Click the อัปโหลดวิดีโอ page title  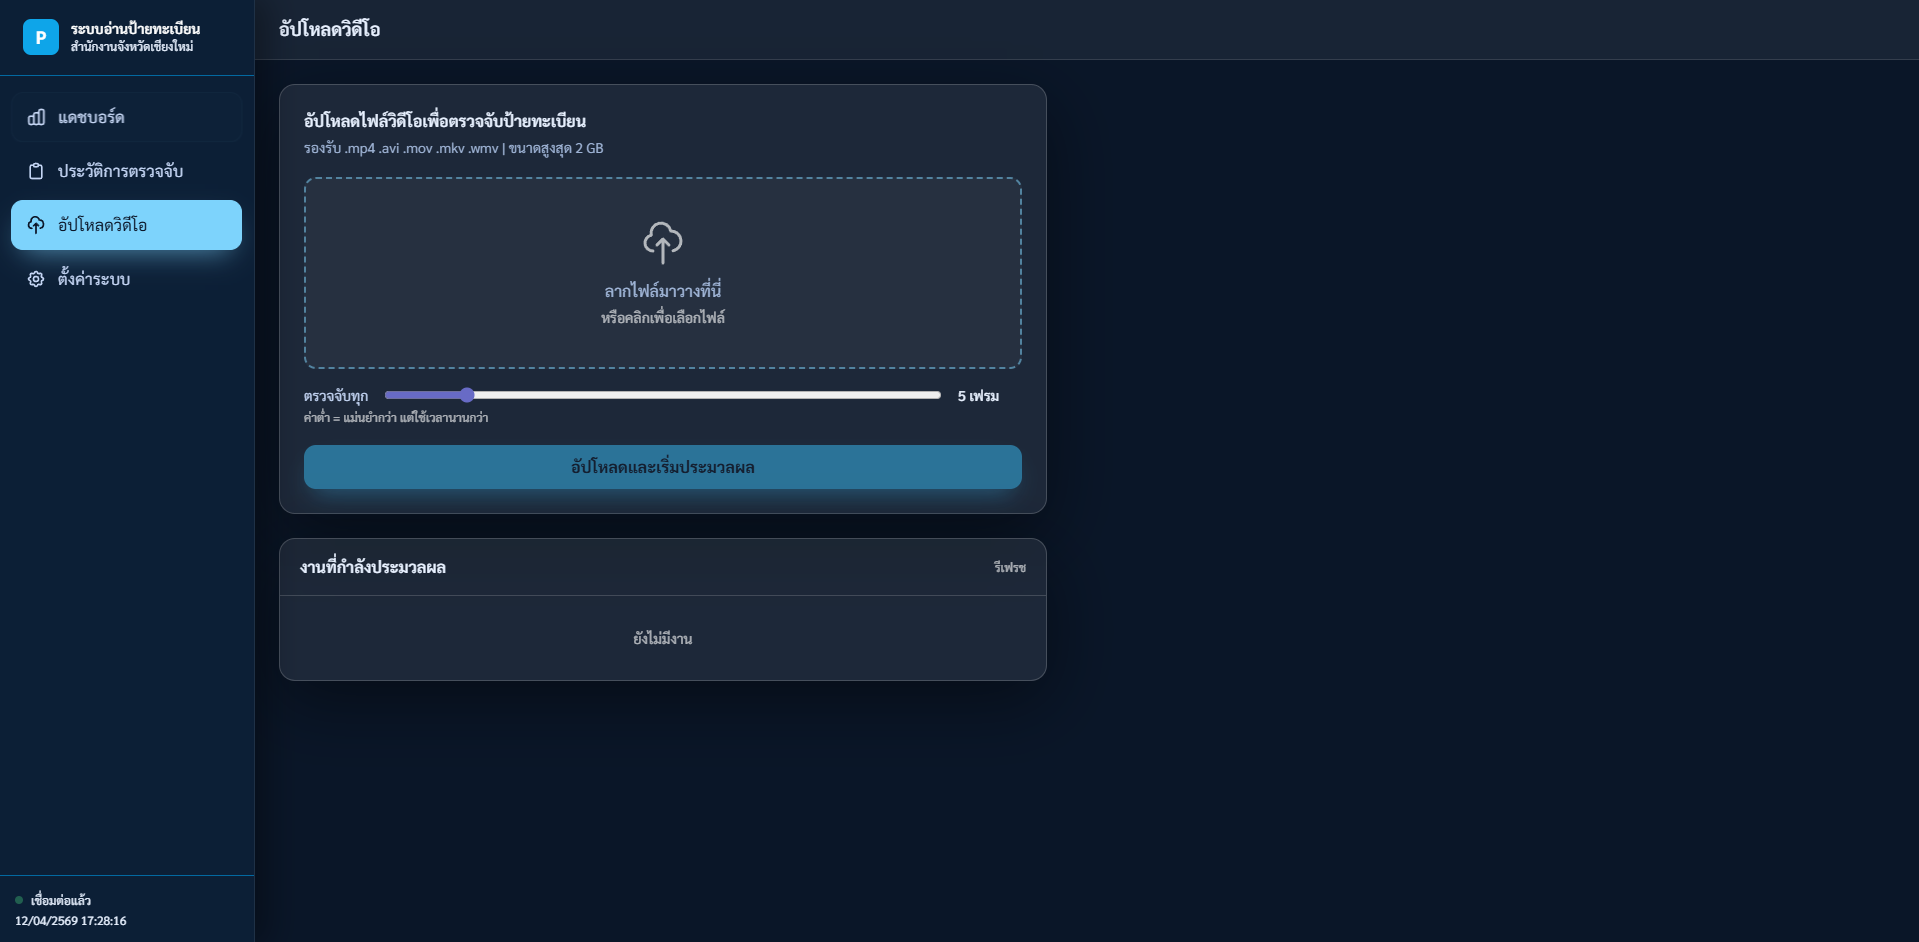tap(328, 29)
